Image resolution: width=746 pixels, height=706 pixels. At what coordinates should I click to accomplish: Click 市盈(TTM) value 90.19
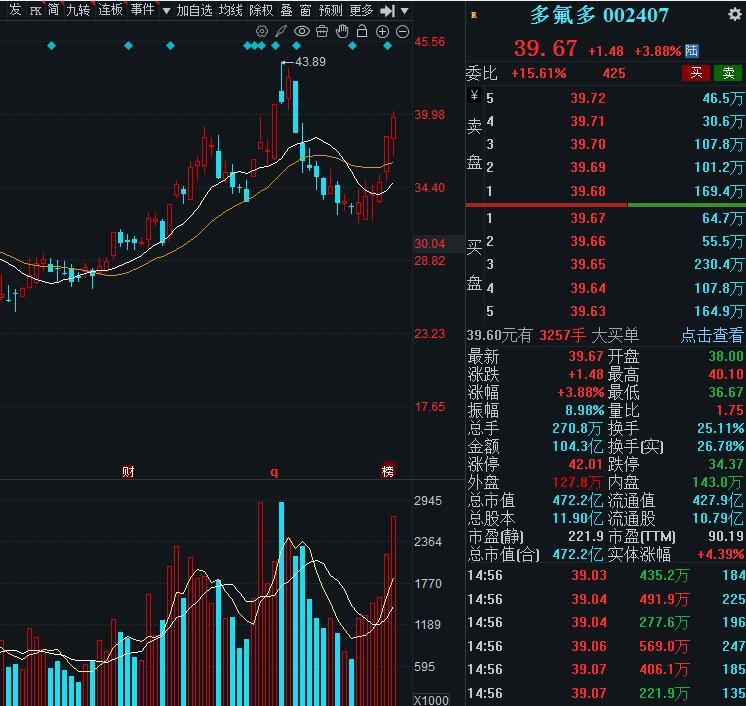(726, 536)
